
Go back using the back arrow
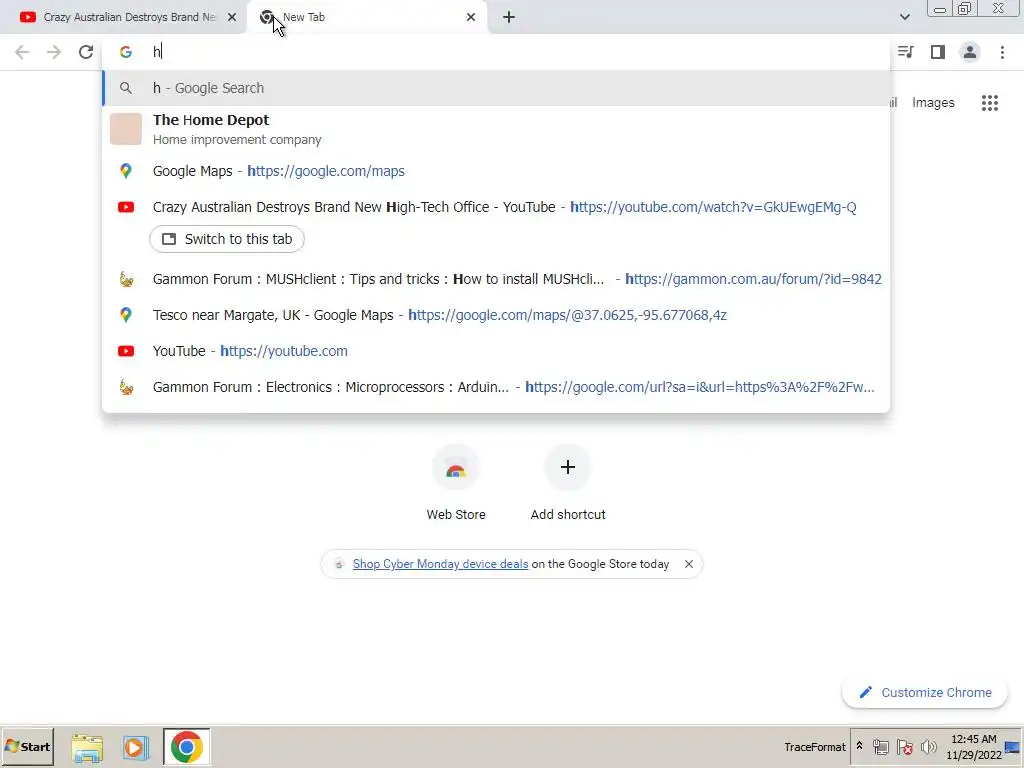click(x=22, y=52)
